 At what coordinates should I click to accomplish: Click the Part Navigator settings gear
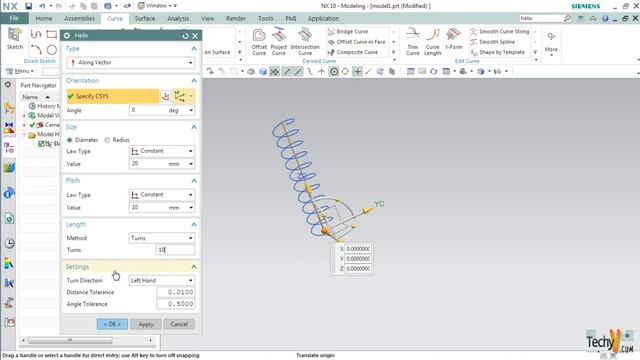(8, 85)
